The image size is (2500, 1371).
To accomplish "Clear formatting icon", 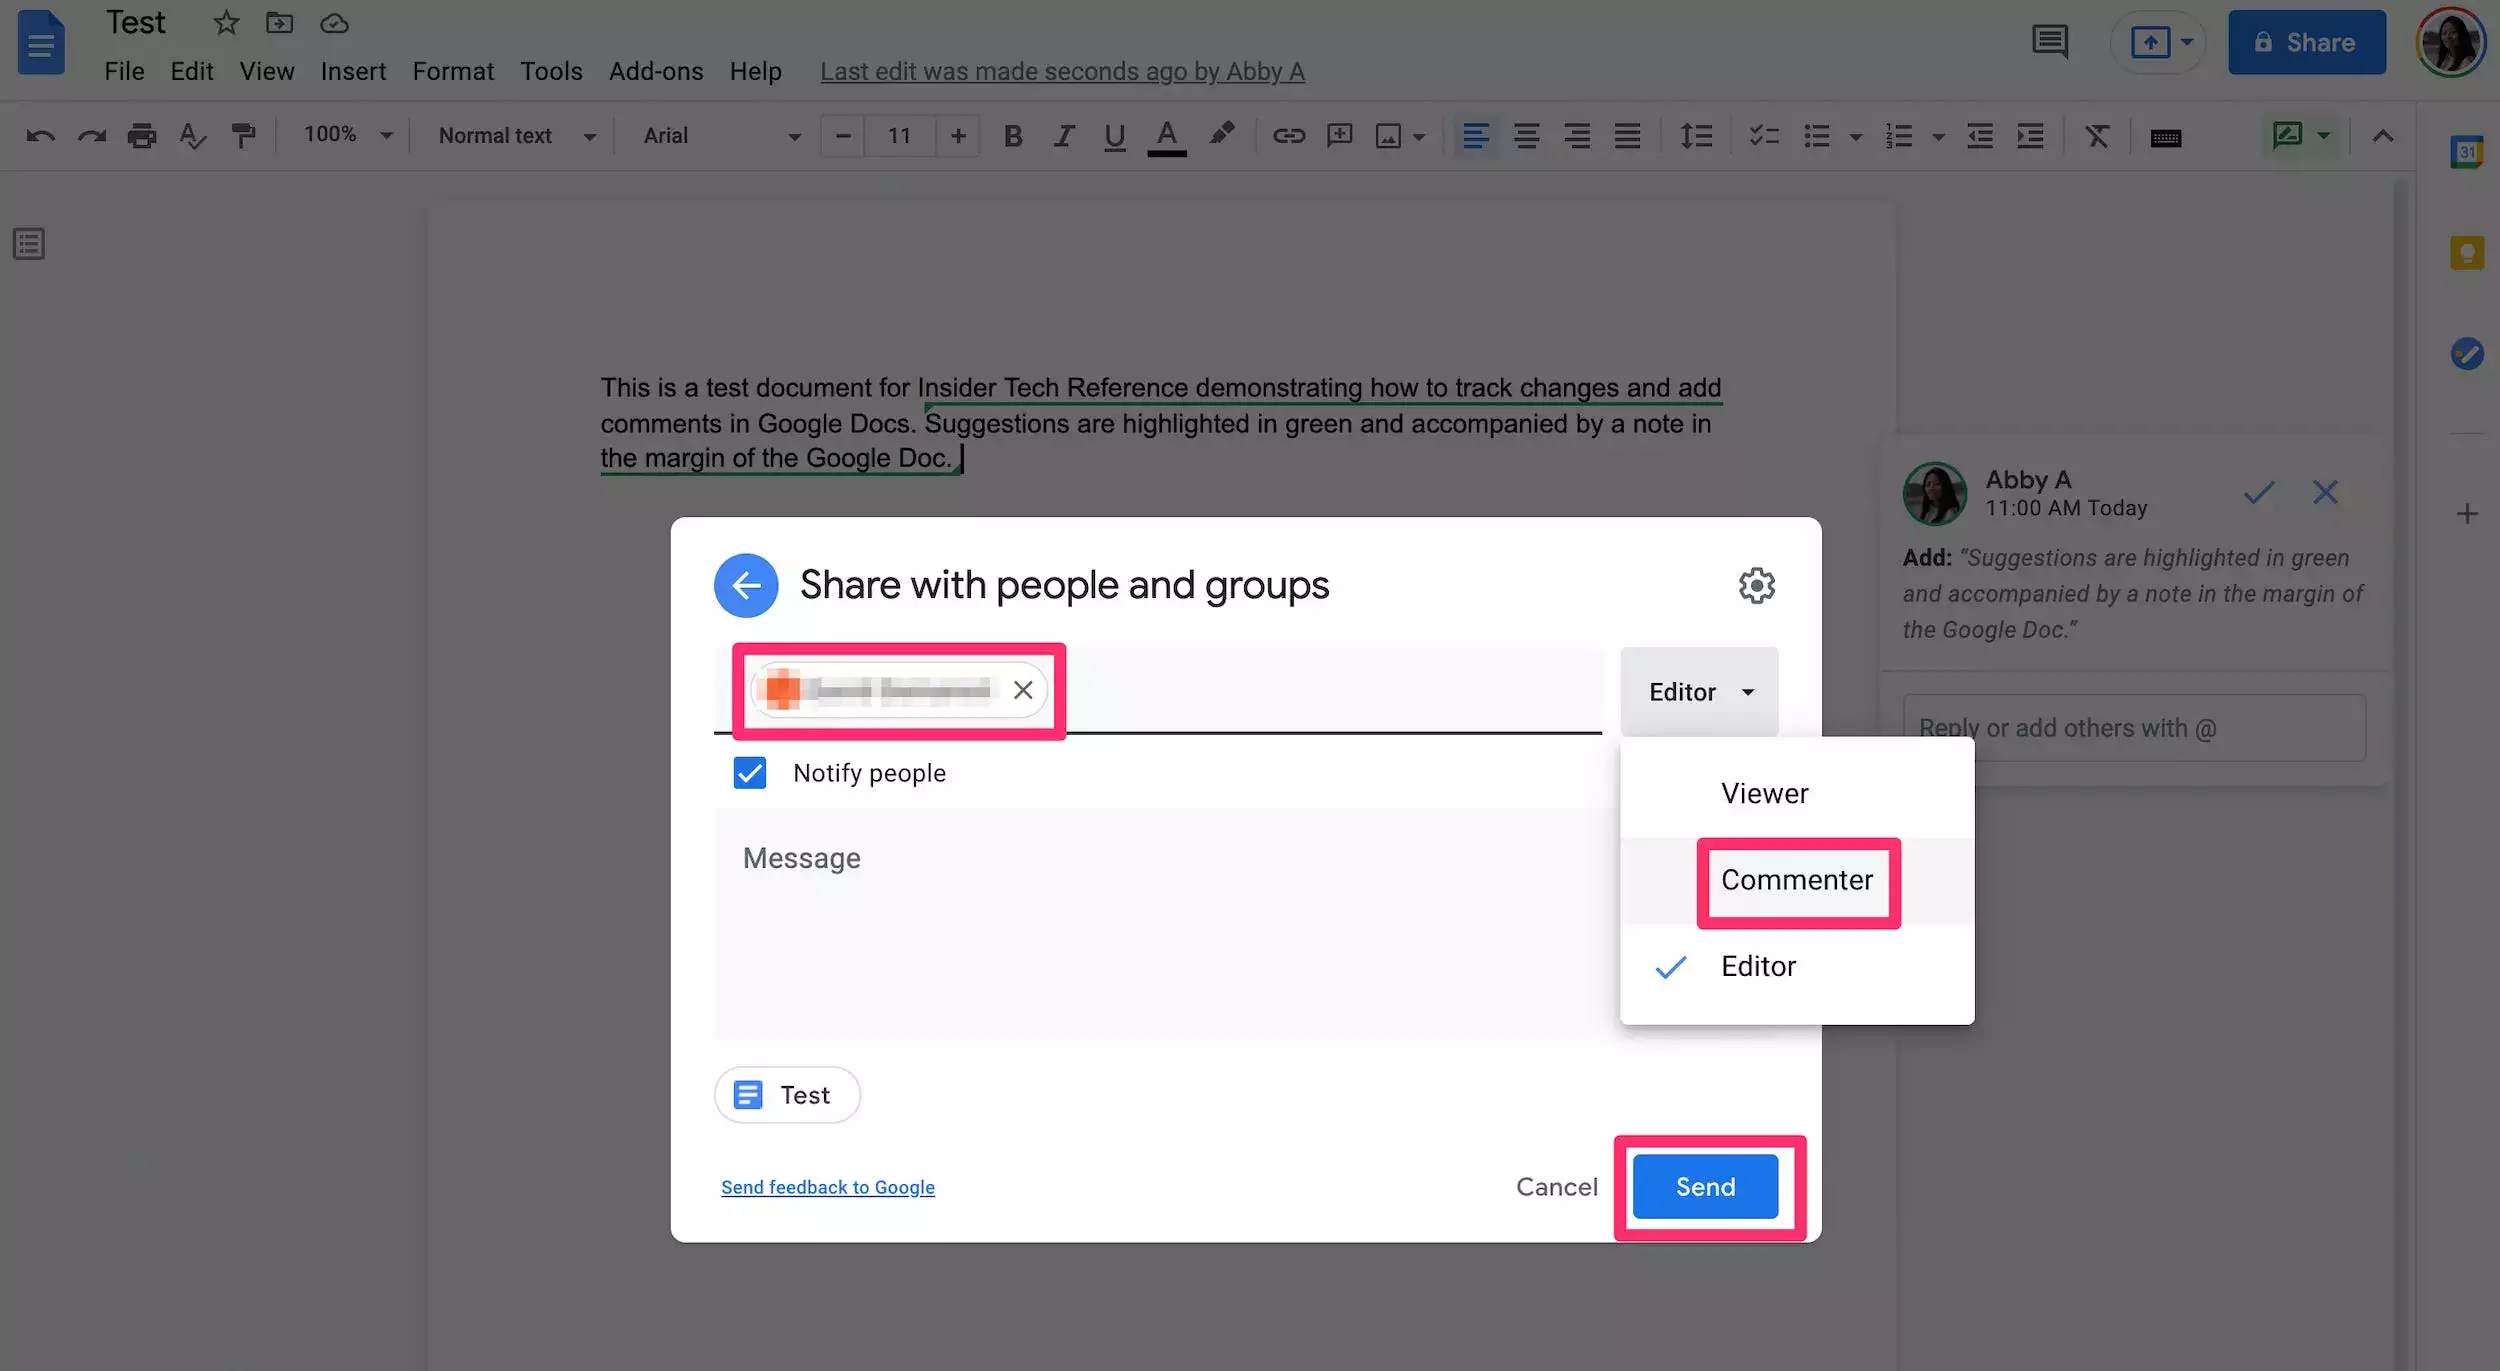I will point(2097,136).
